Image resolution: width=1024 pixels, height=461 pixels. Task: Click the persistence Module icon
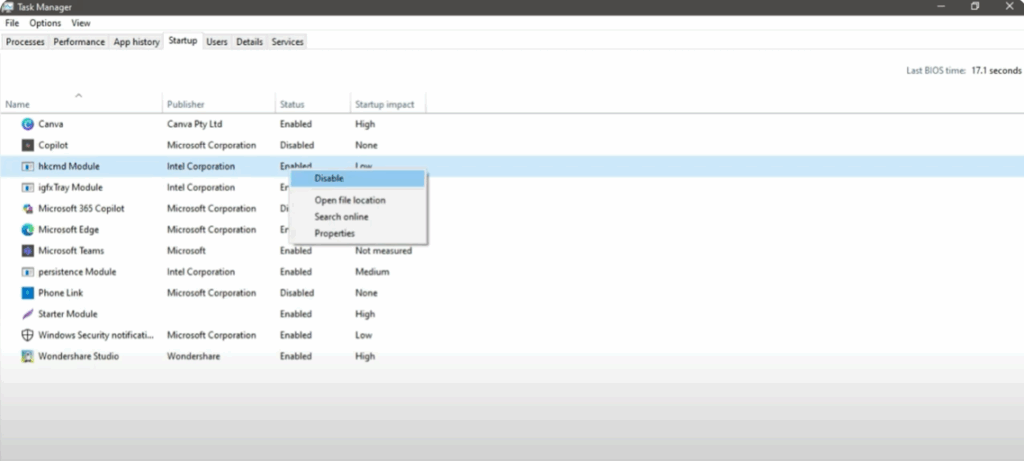27,272
